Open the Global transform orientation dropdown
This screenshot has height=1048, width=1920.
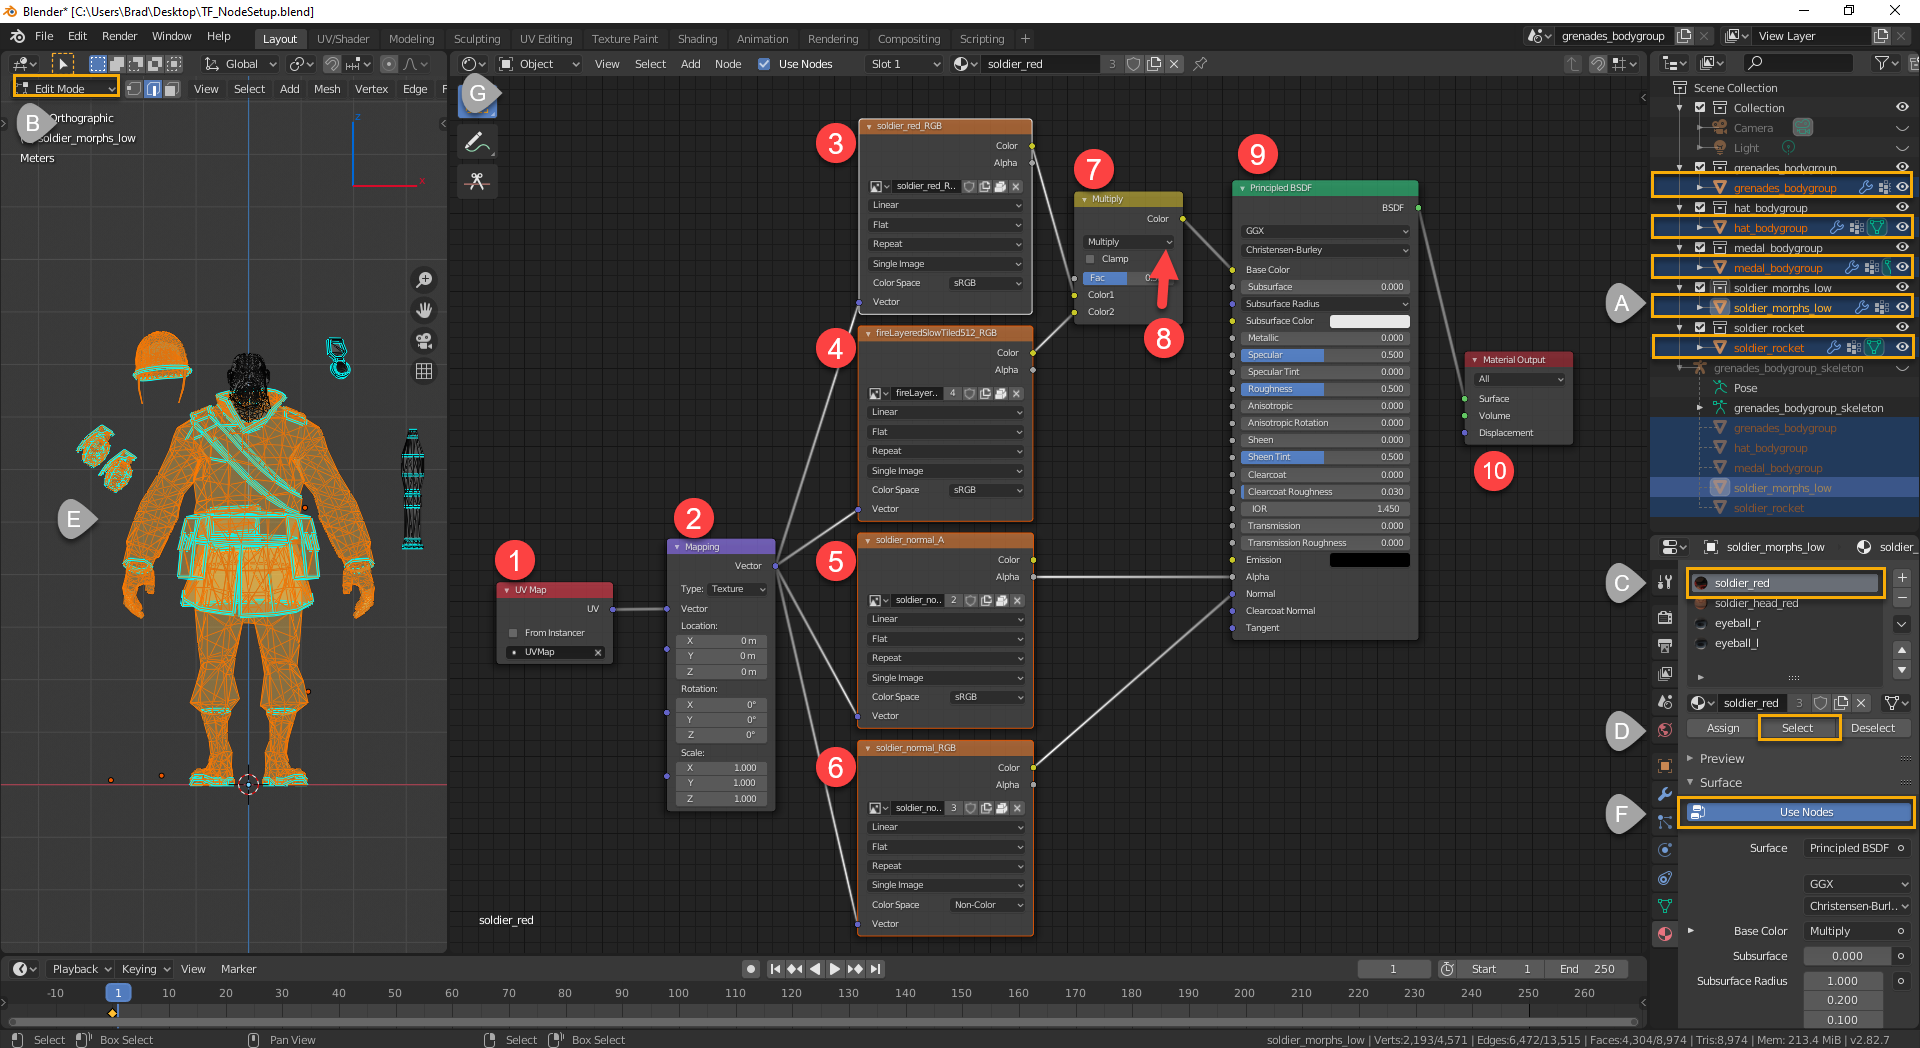[241, 64]
